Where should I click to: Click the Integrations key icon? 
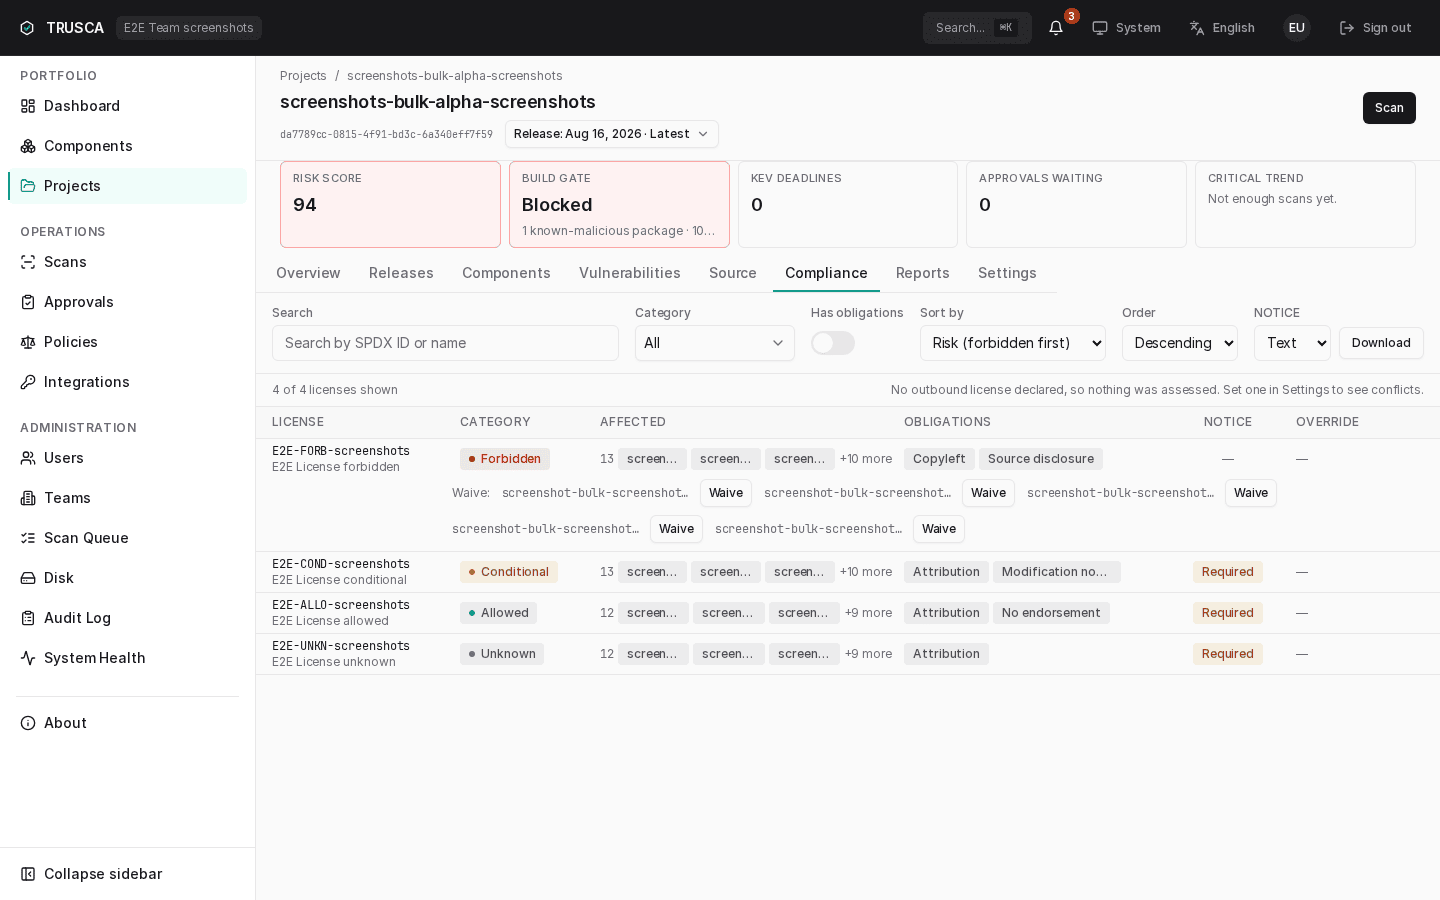point(28,382)
